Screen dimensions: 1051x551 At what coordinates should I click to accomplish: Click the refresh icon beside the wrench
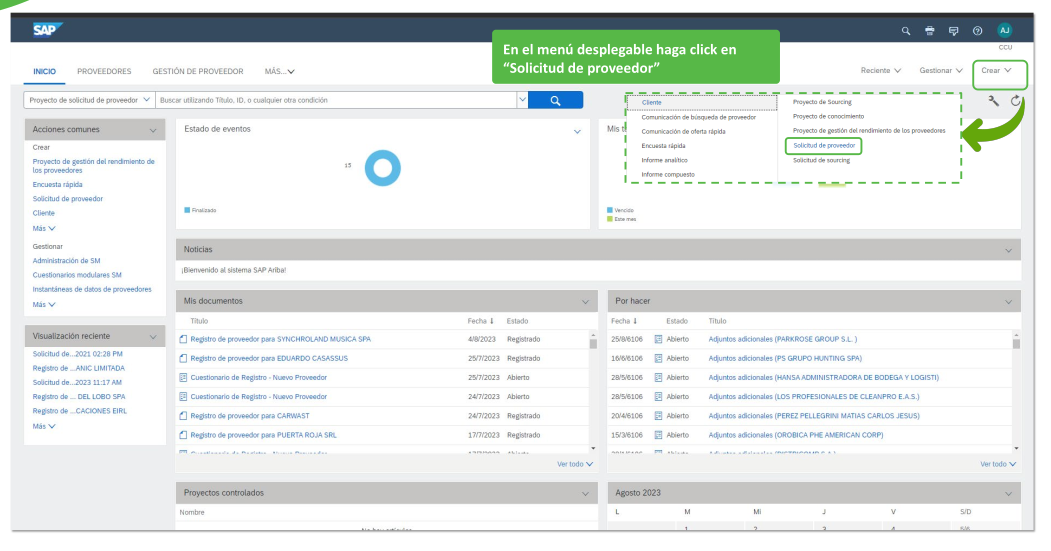tap(1015, 101)
